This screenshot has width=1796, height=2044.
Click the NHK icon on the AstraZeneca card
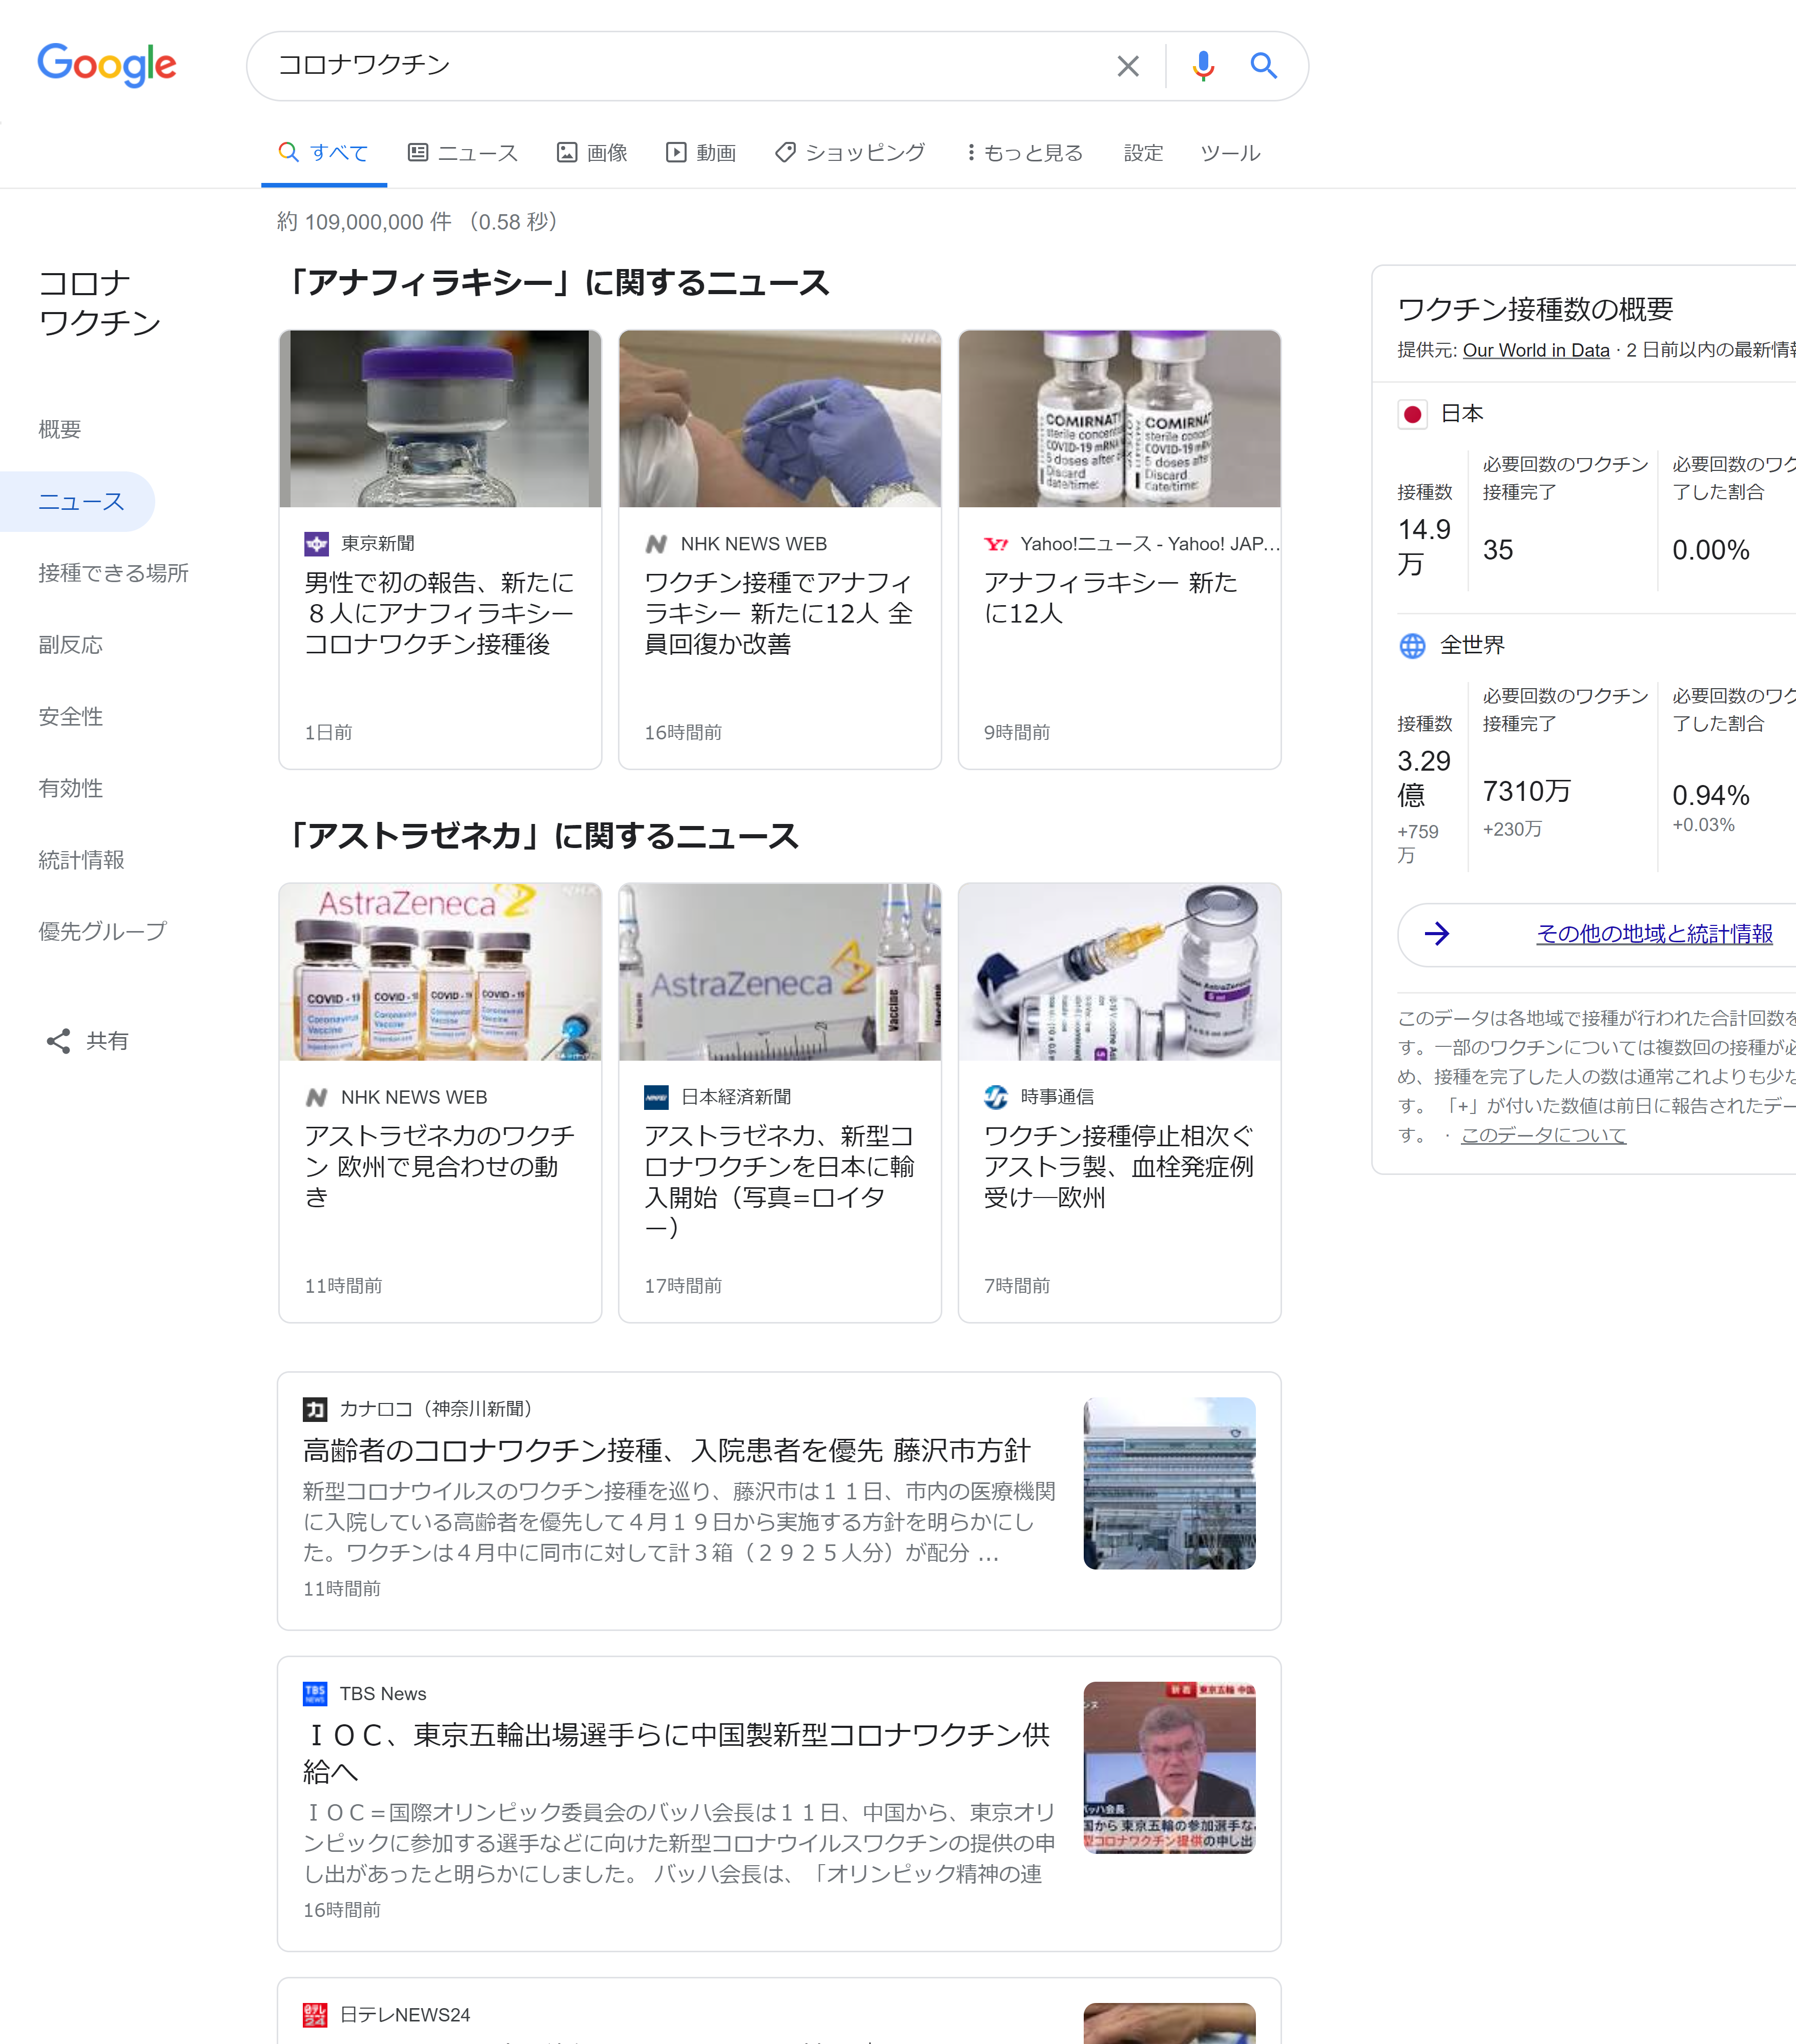click(316, 1097)
